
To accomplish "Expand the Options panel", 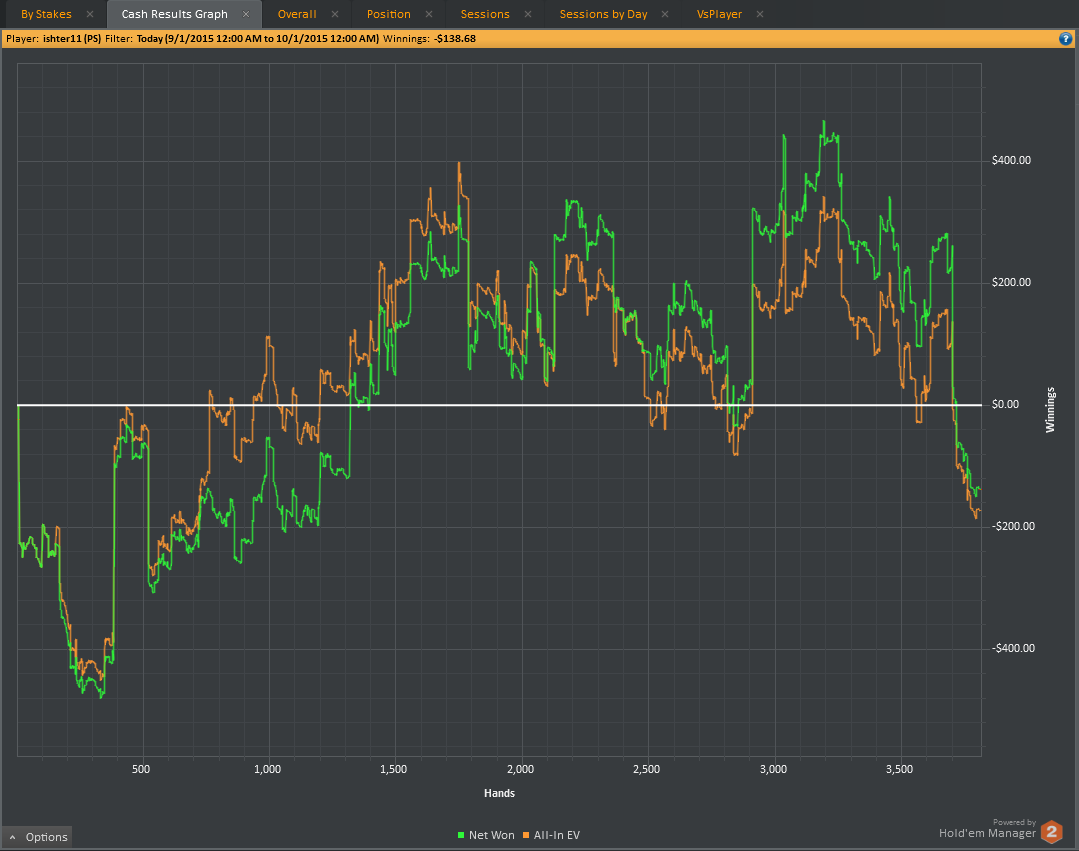I will click(38, 837).
